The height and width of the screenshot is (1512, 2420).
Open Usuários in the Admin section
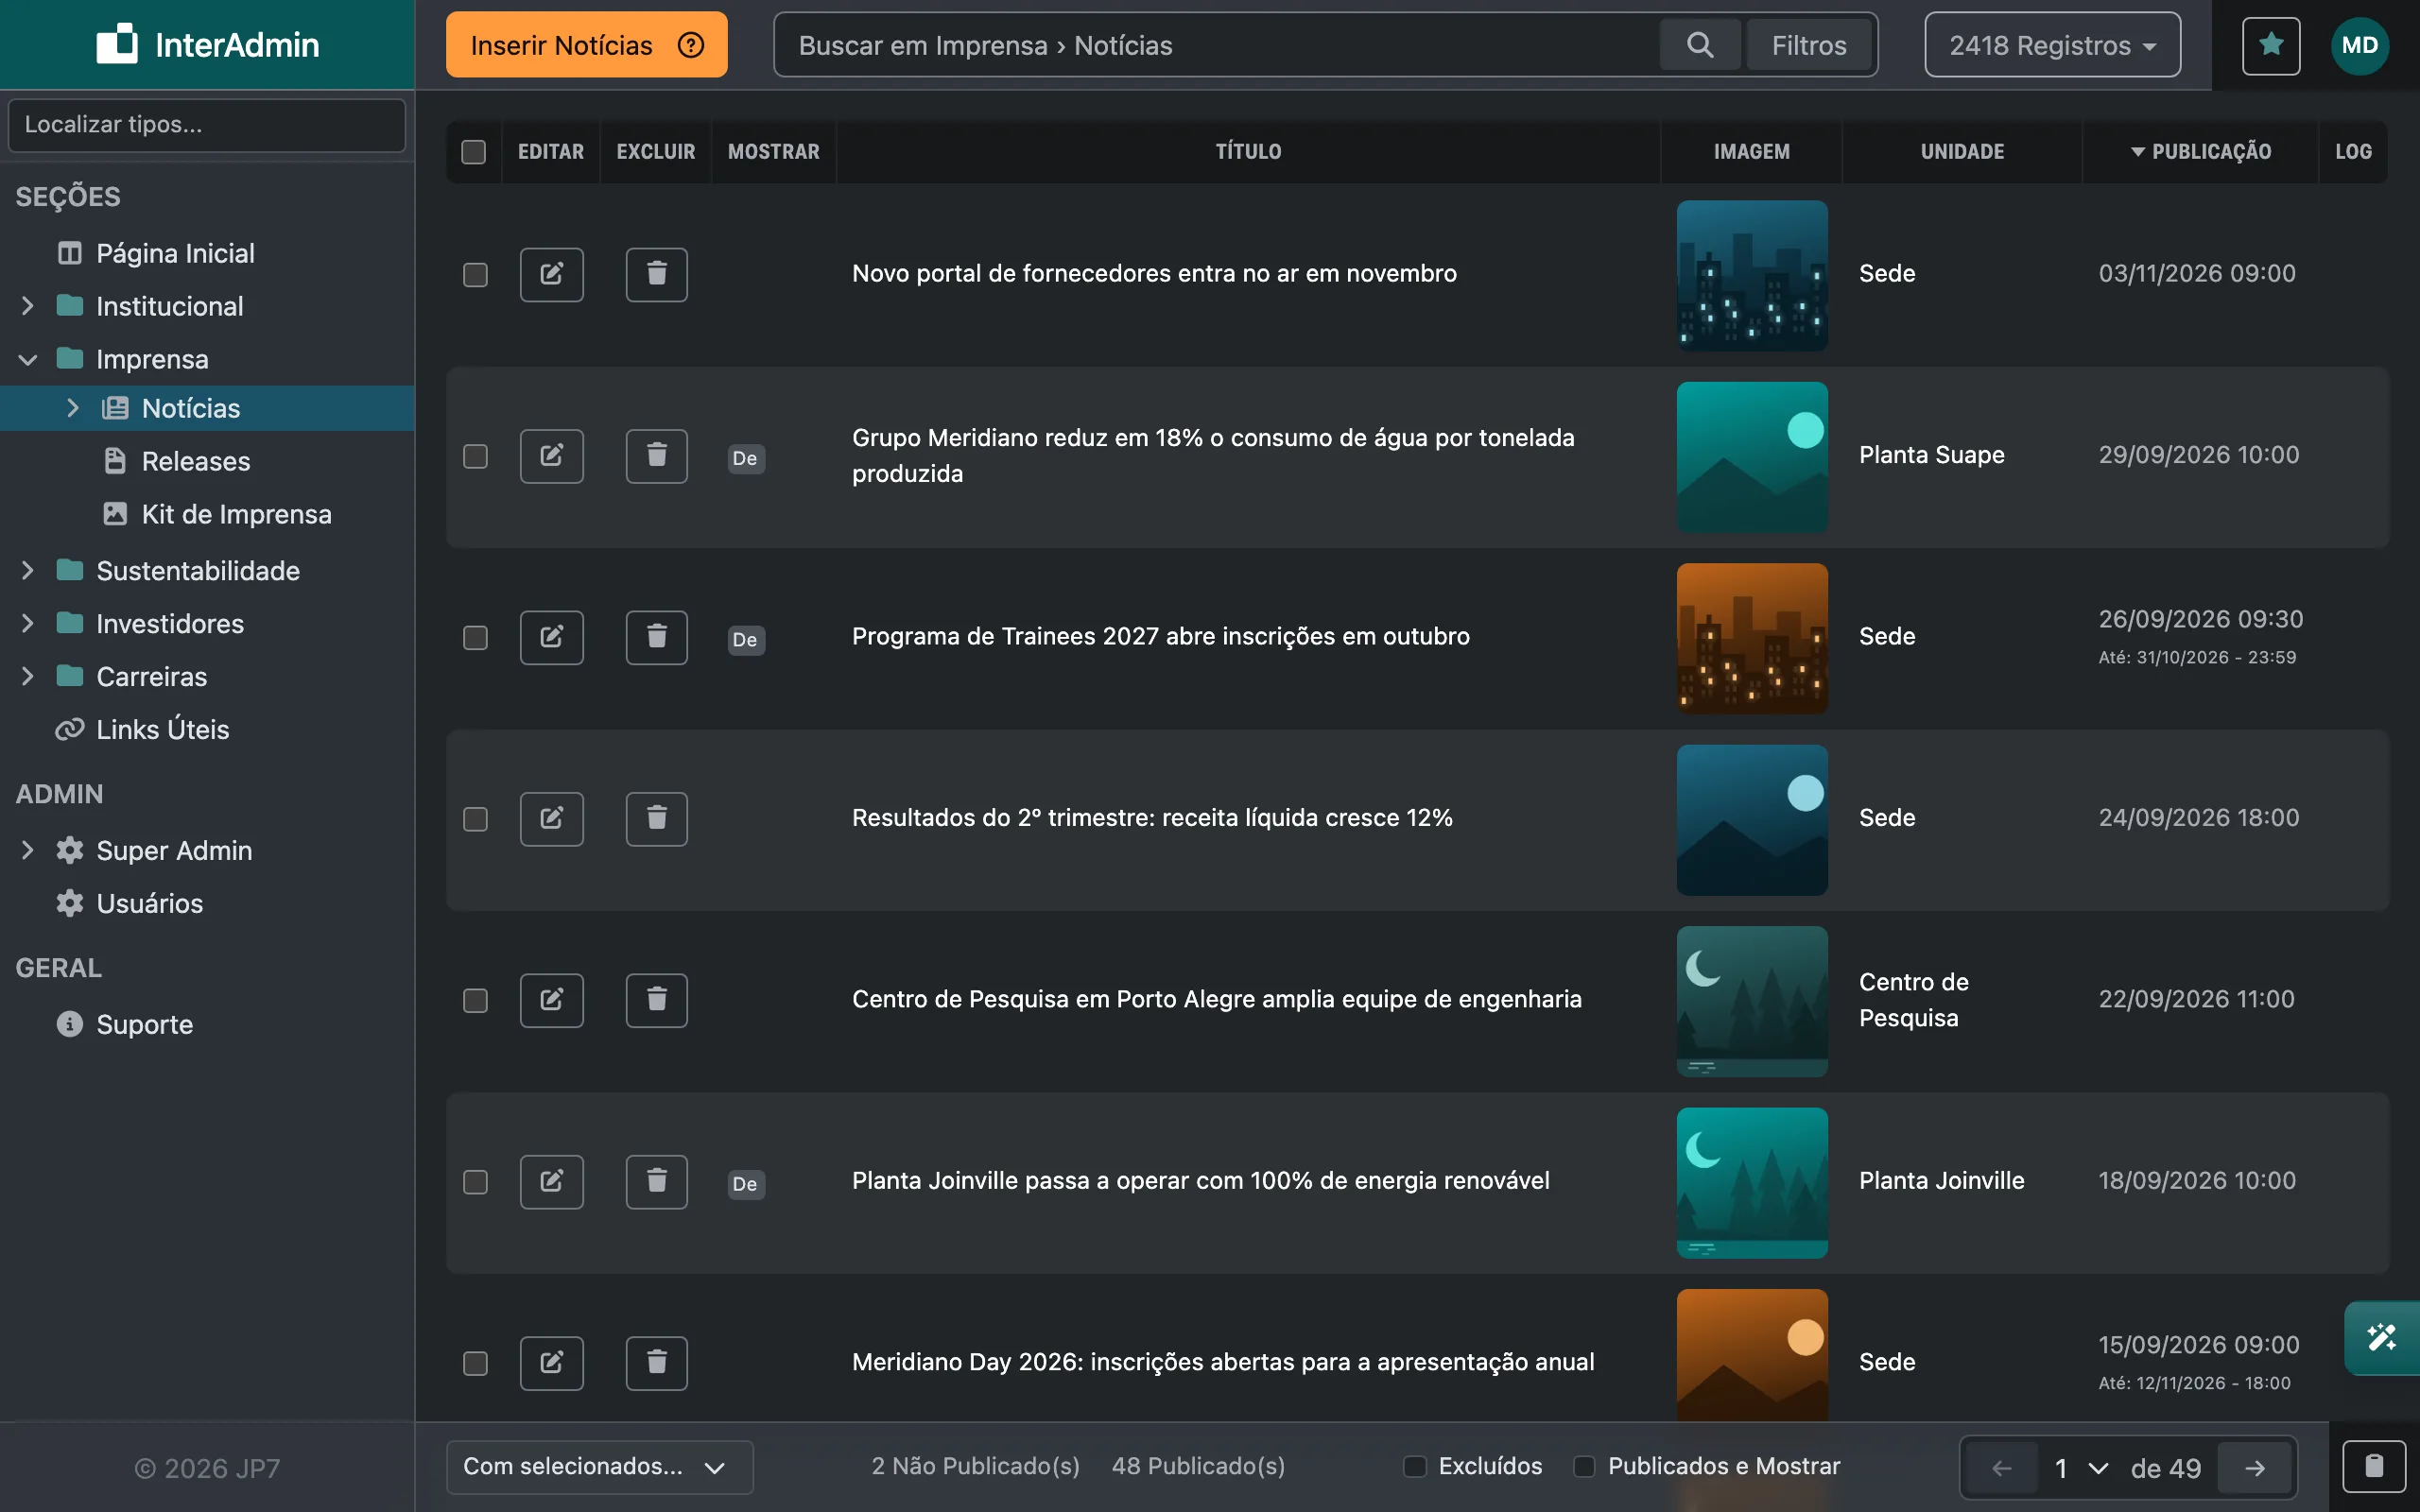click(149, 903)
